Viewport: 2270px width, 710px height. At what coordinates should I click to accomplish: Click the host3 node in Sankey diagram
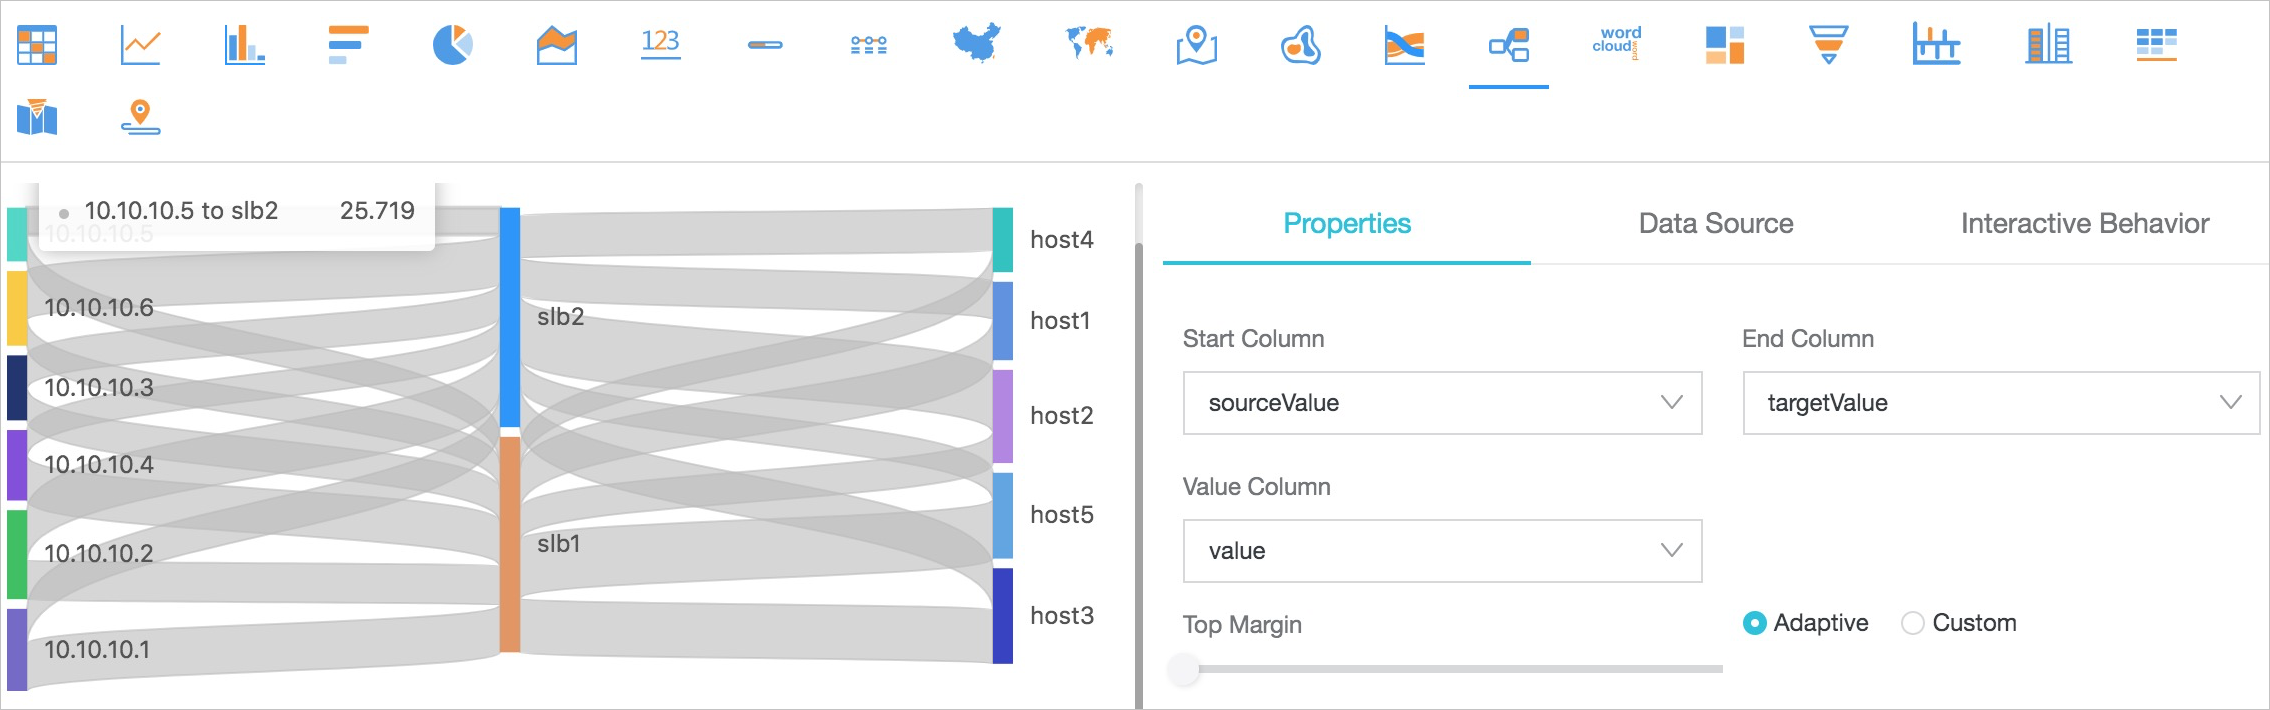tap(1002, 615)
